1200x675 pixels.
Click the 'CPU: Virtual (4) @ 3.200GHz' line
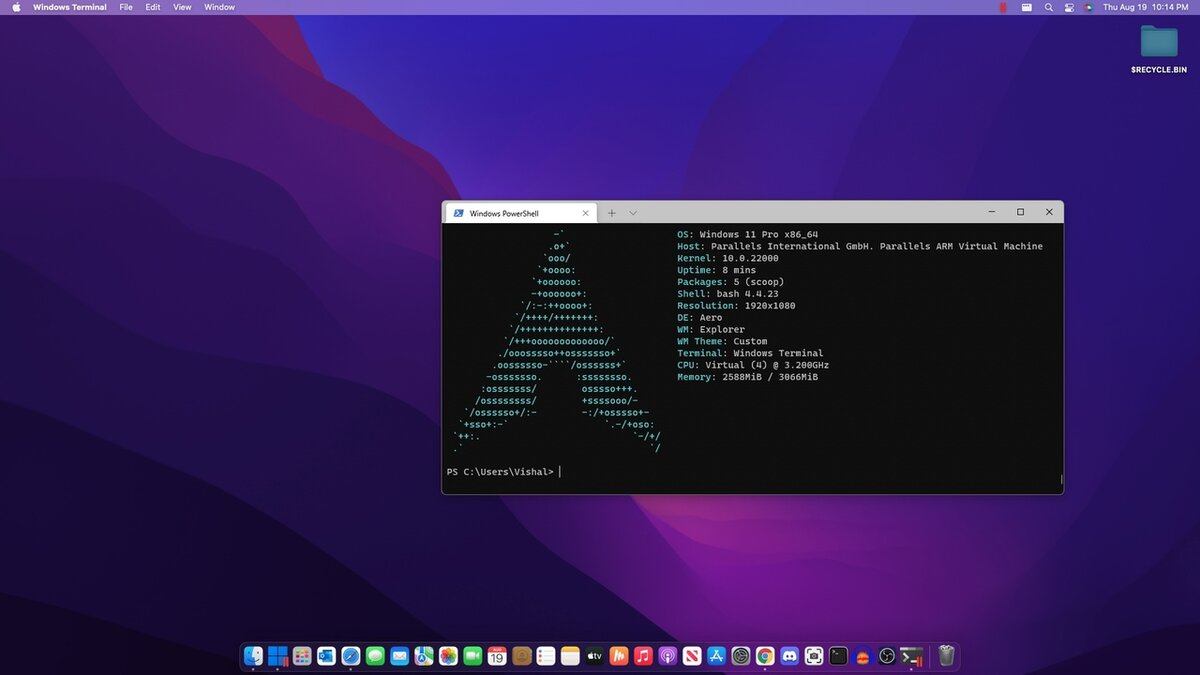(753, 365)
